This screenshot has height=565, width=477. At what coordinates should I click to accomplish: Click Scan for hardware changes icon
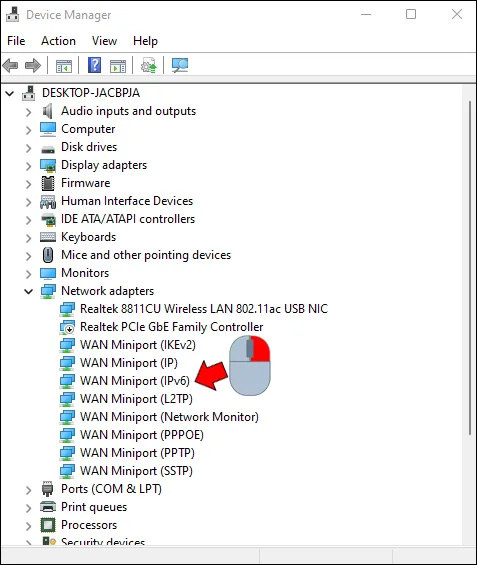click(179, 65)
